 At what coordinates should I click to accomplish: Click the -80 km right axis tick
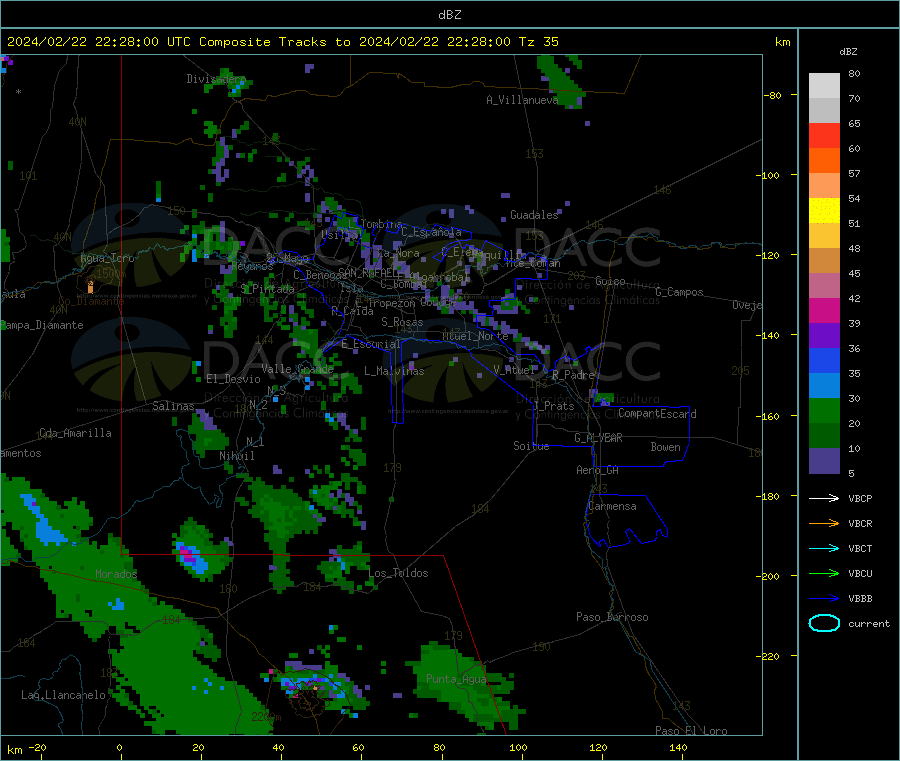coord(773,95)
